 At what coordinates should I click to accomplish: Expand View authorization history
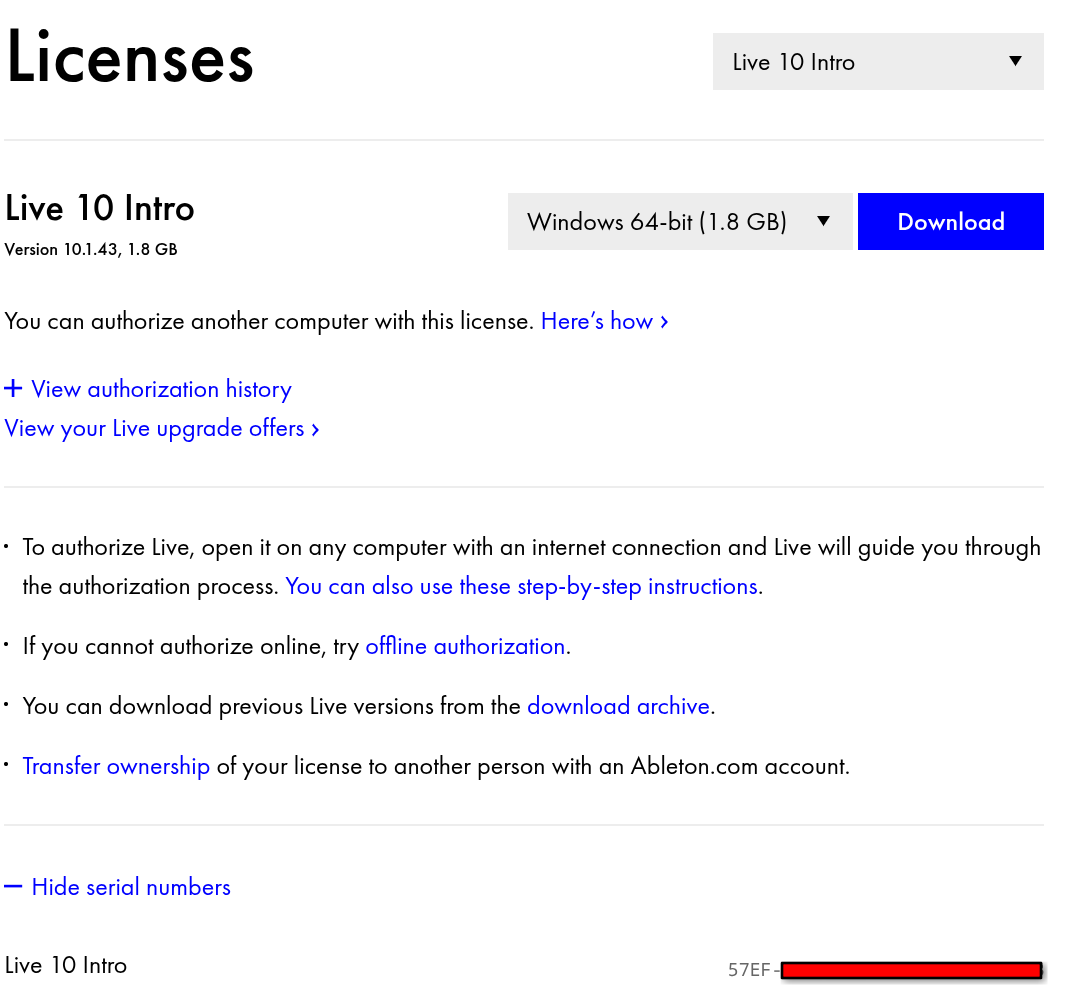[148, 389]
